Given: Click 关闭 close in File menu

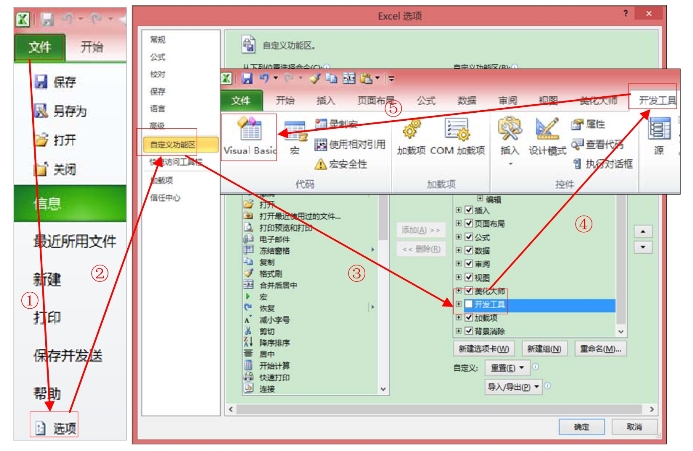Looking at the screenshot, I should click(55, 169).
